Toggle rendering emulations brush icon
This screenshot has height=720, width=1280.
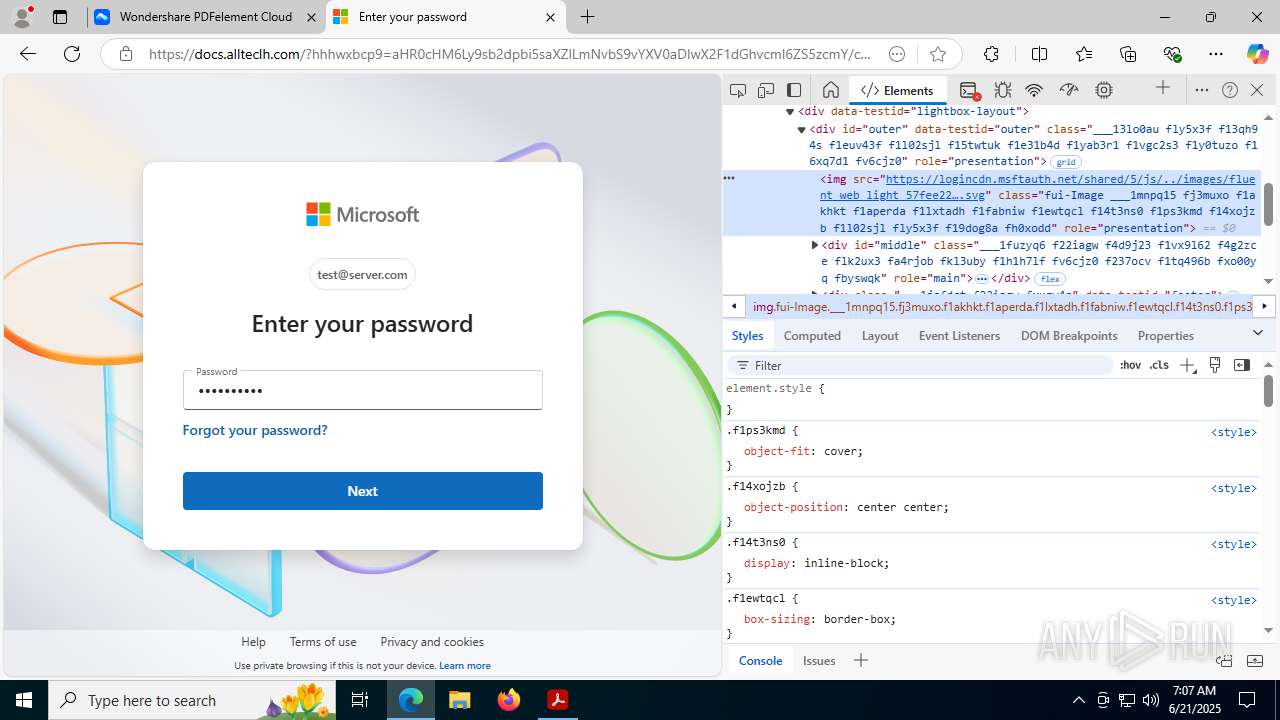(x=1215, y=365)
